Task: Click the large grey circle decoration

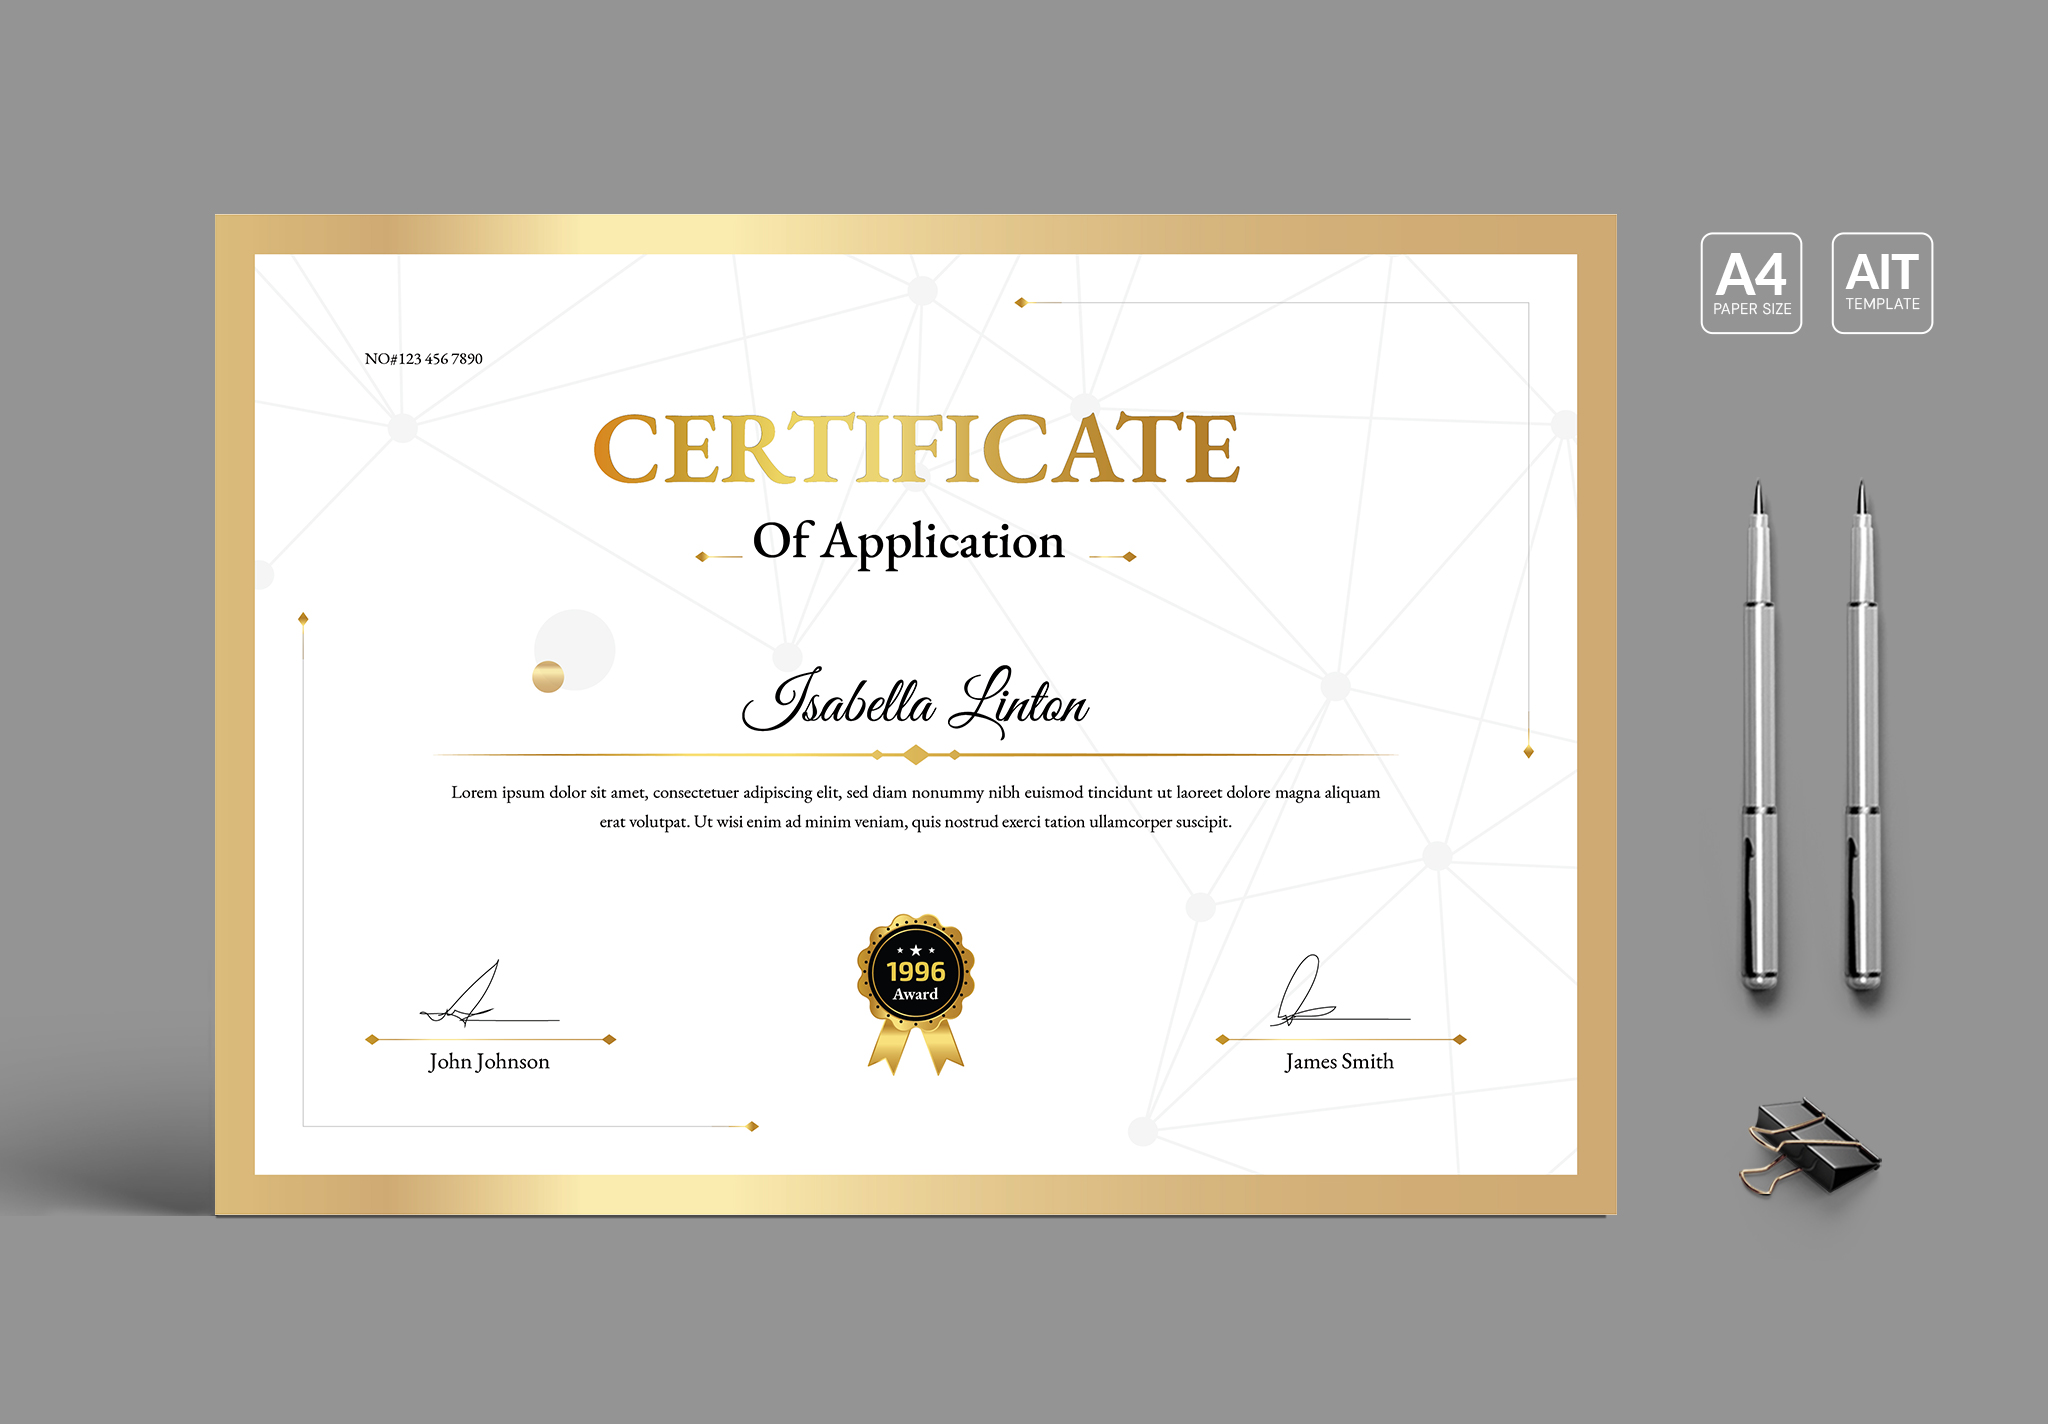Action: coord(582,642)
